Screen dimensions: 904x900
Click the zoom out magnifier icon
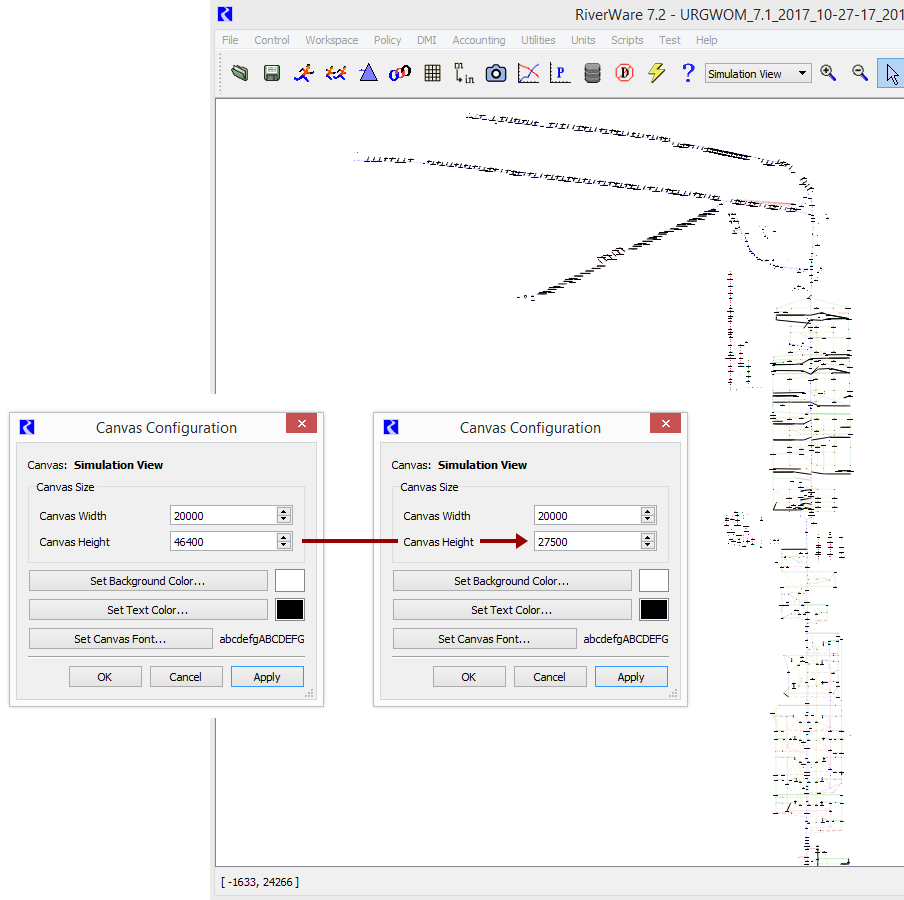[x=860, y=73]
